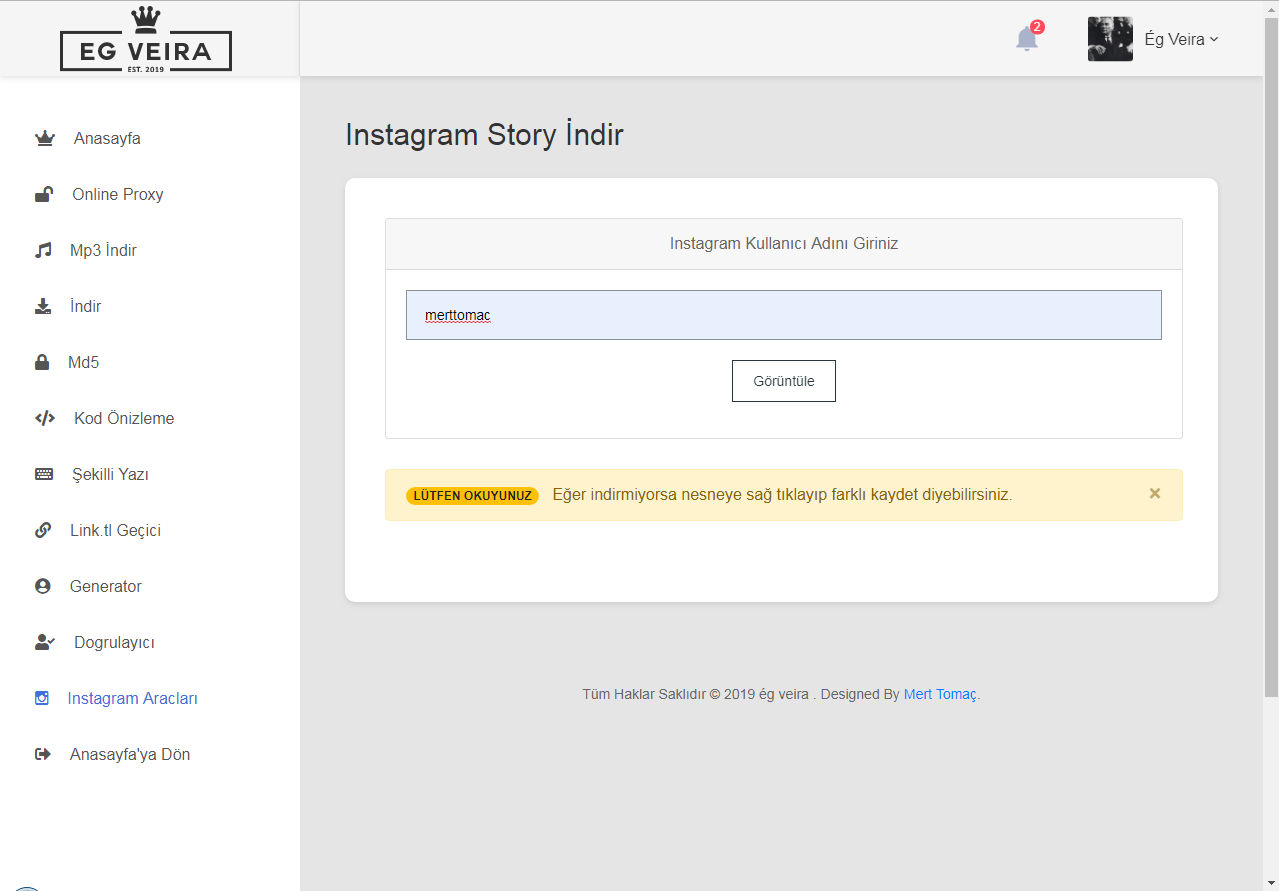This screenshot has width=1279, height=891.
Task: Dismiss the yellow LÜTFEN OKUYUNUZ alert
Action: [1155, 493]
